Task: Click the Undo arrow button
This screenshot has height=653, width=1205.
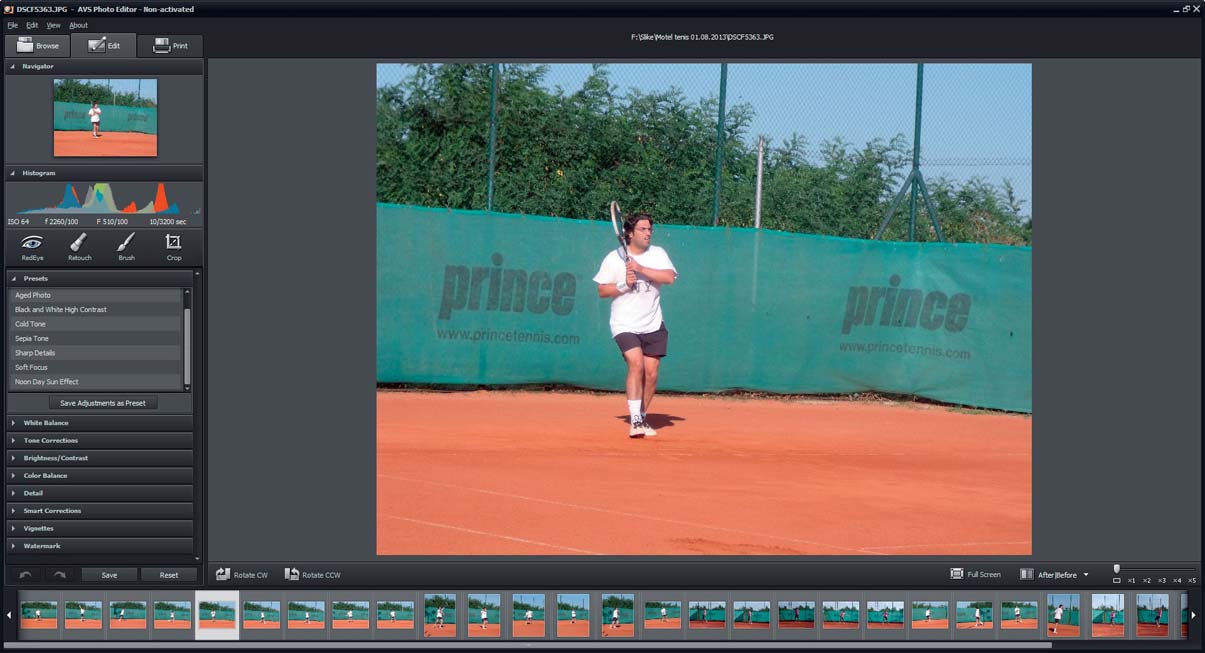Action: click(x=26, y=575)
